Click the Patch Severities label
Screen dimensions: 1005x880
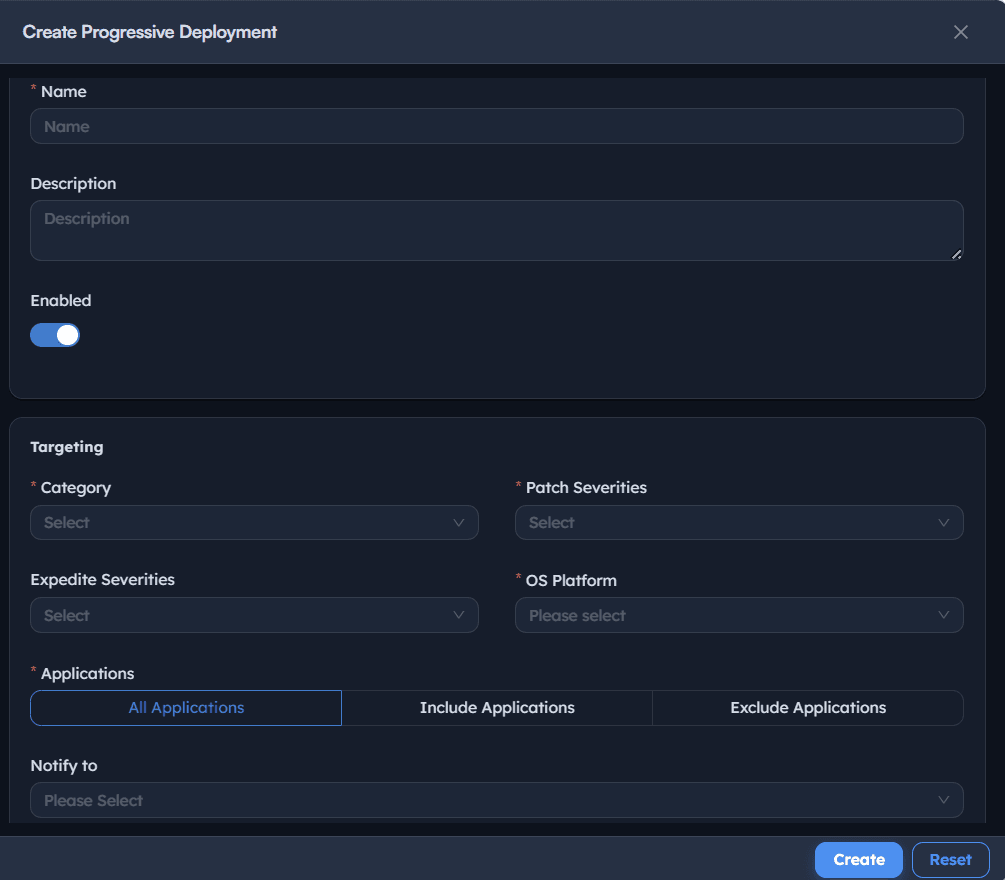(586, 488)
